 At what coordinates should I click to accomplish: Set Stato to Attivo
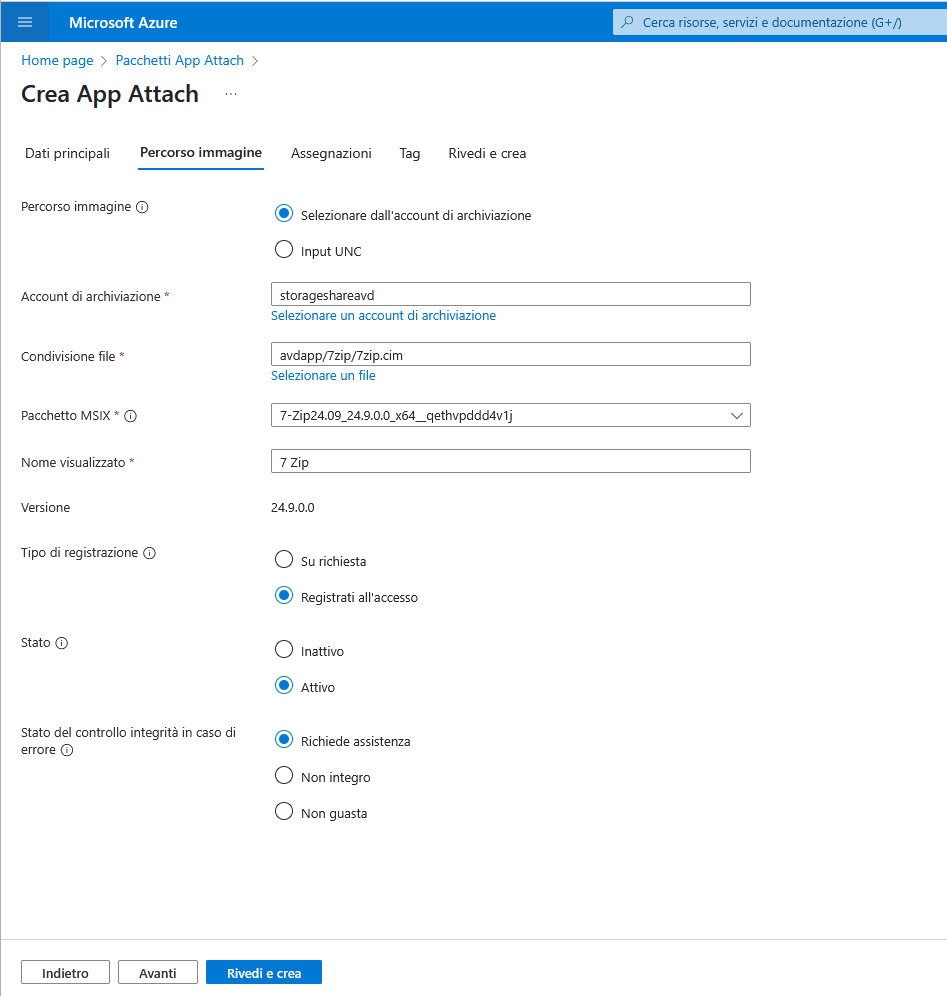point(284,685)
